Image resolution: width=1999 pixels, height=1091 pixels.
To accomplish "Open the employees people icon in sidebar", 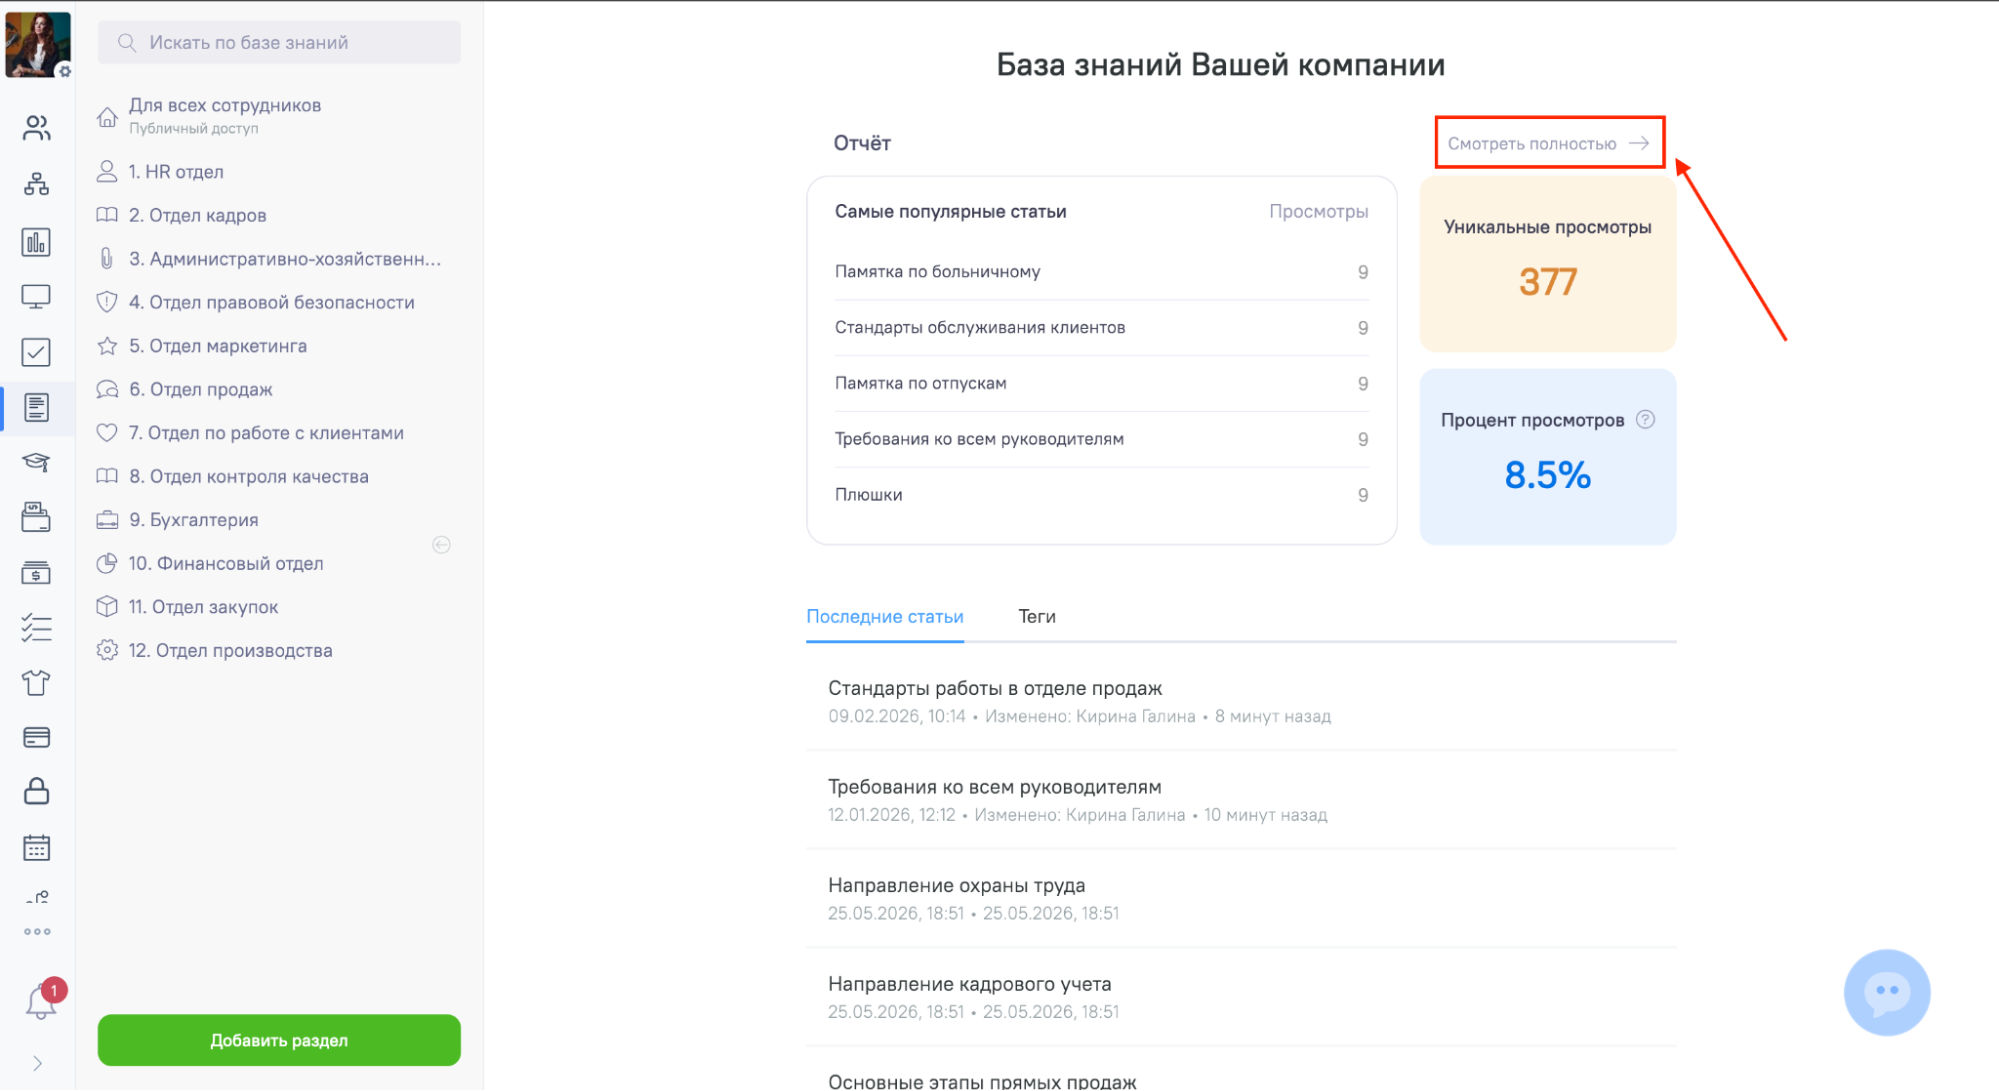I will tap(37, 128).
